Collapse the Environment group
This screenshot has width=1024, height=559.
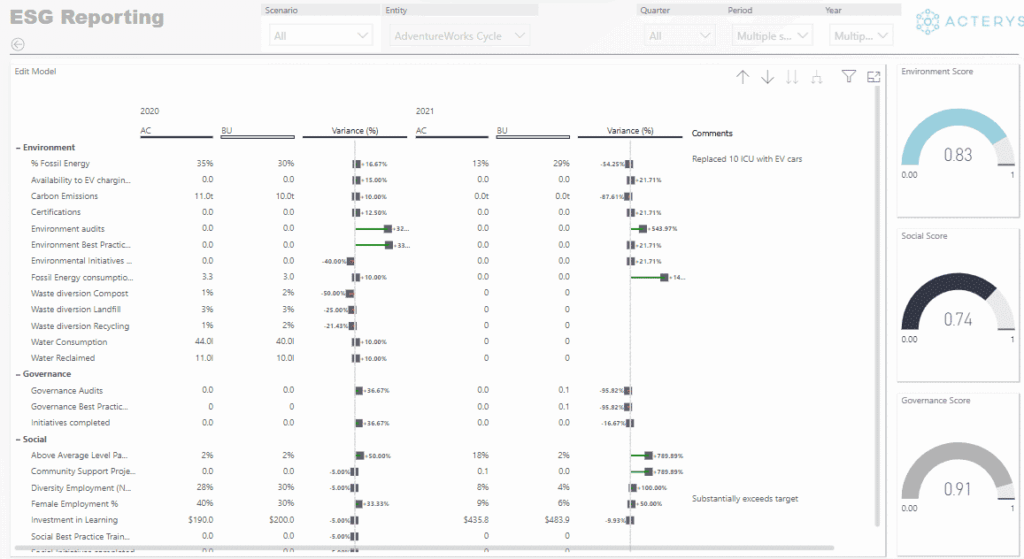[18, 148]
